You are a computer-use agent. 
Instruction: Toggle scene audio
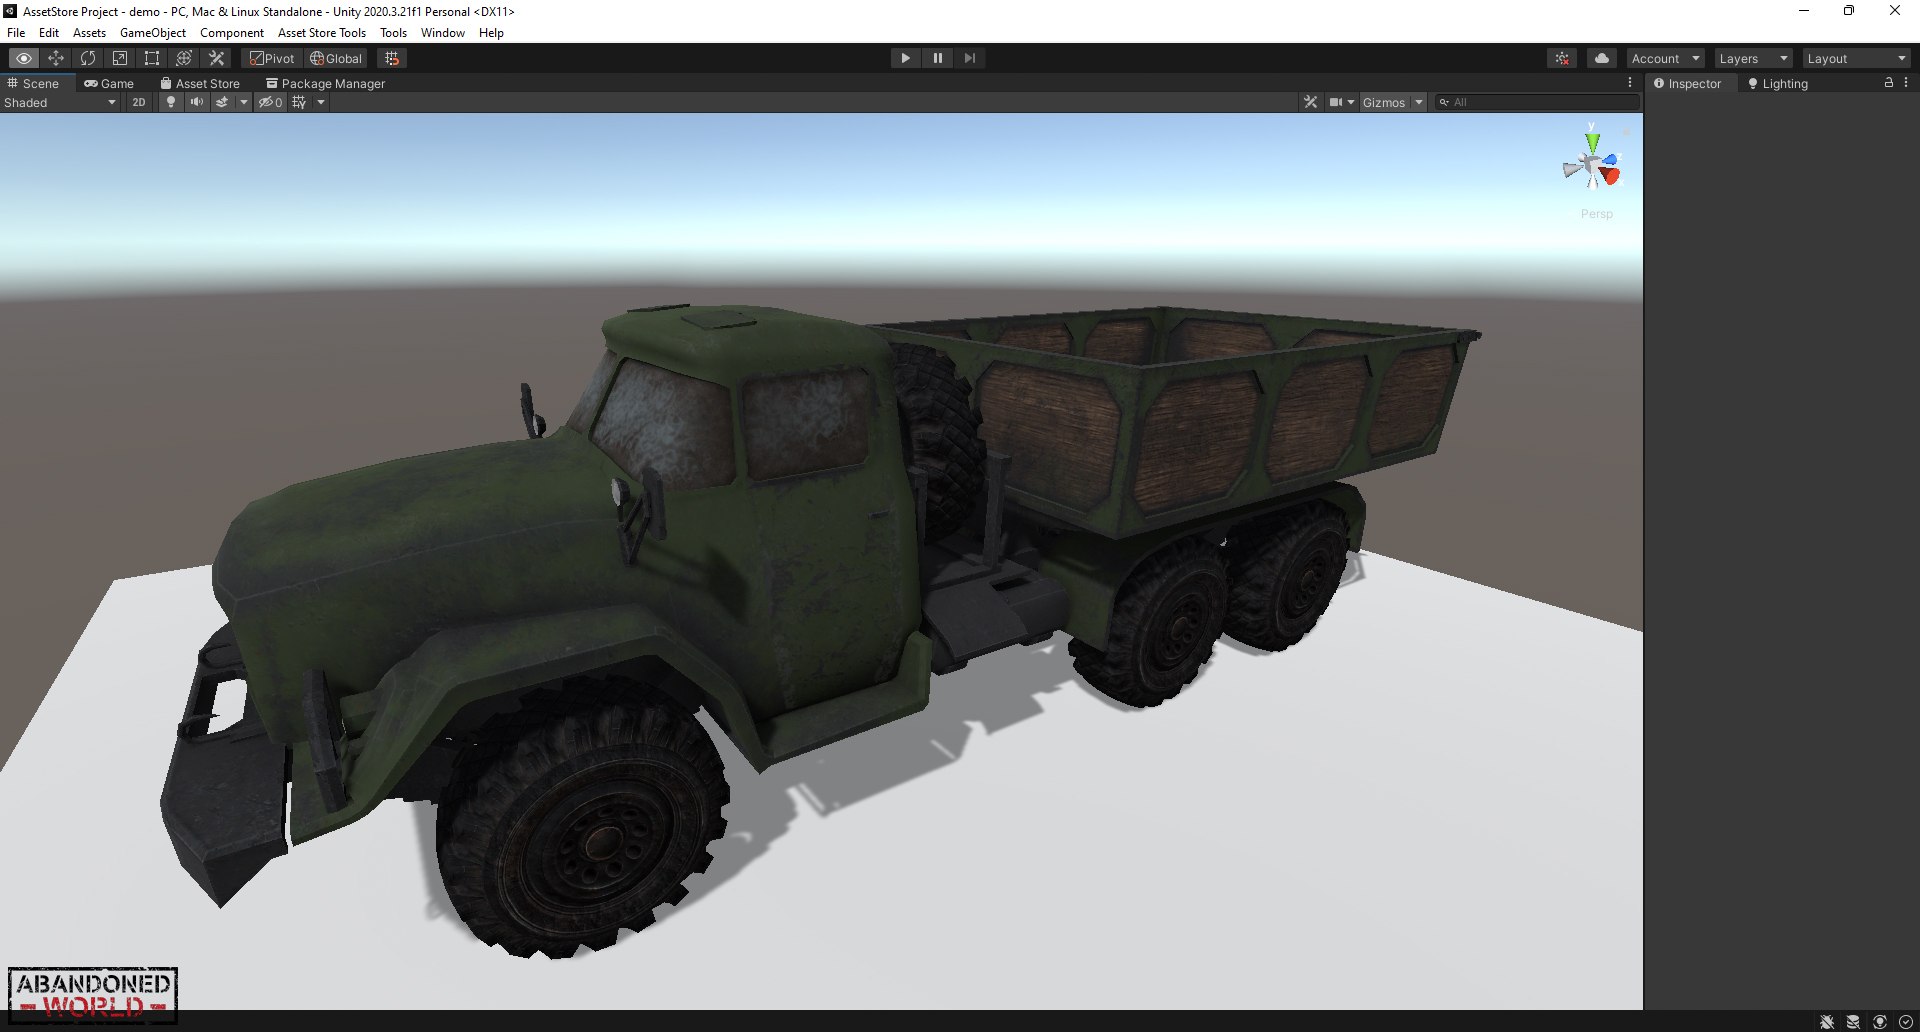click(x=197, y=102)
